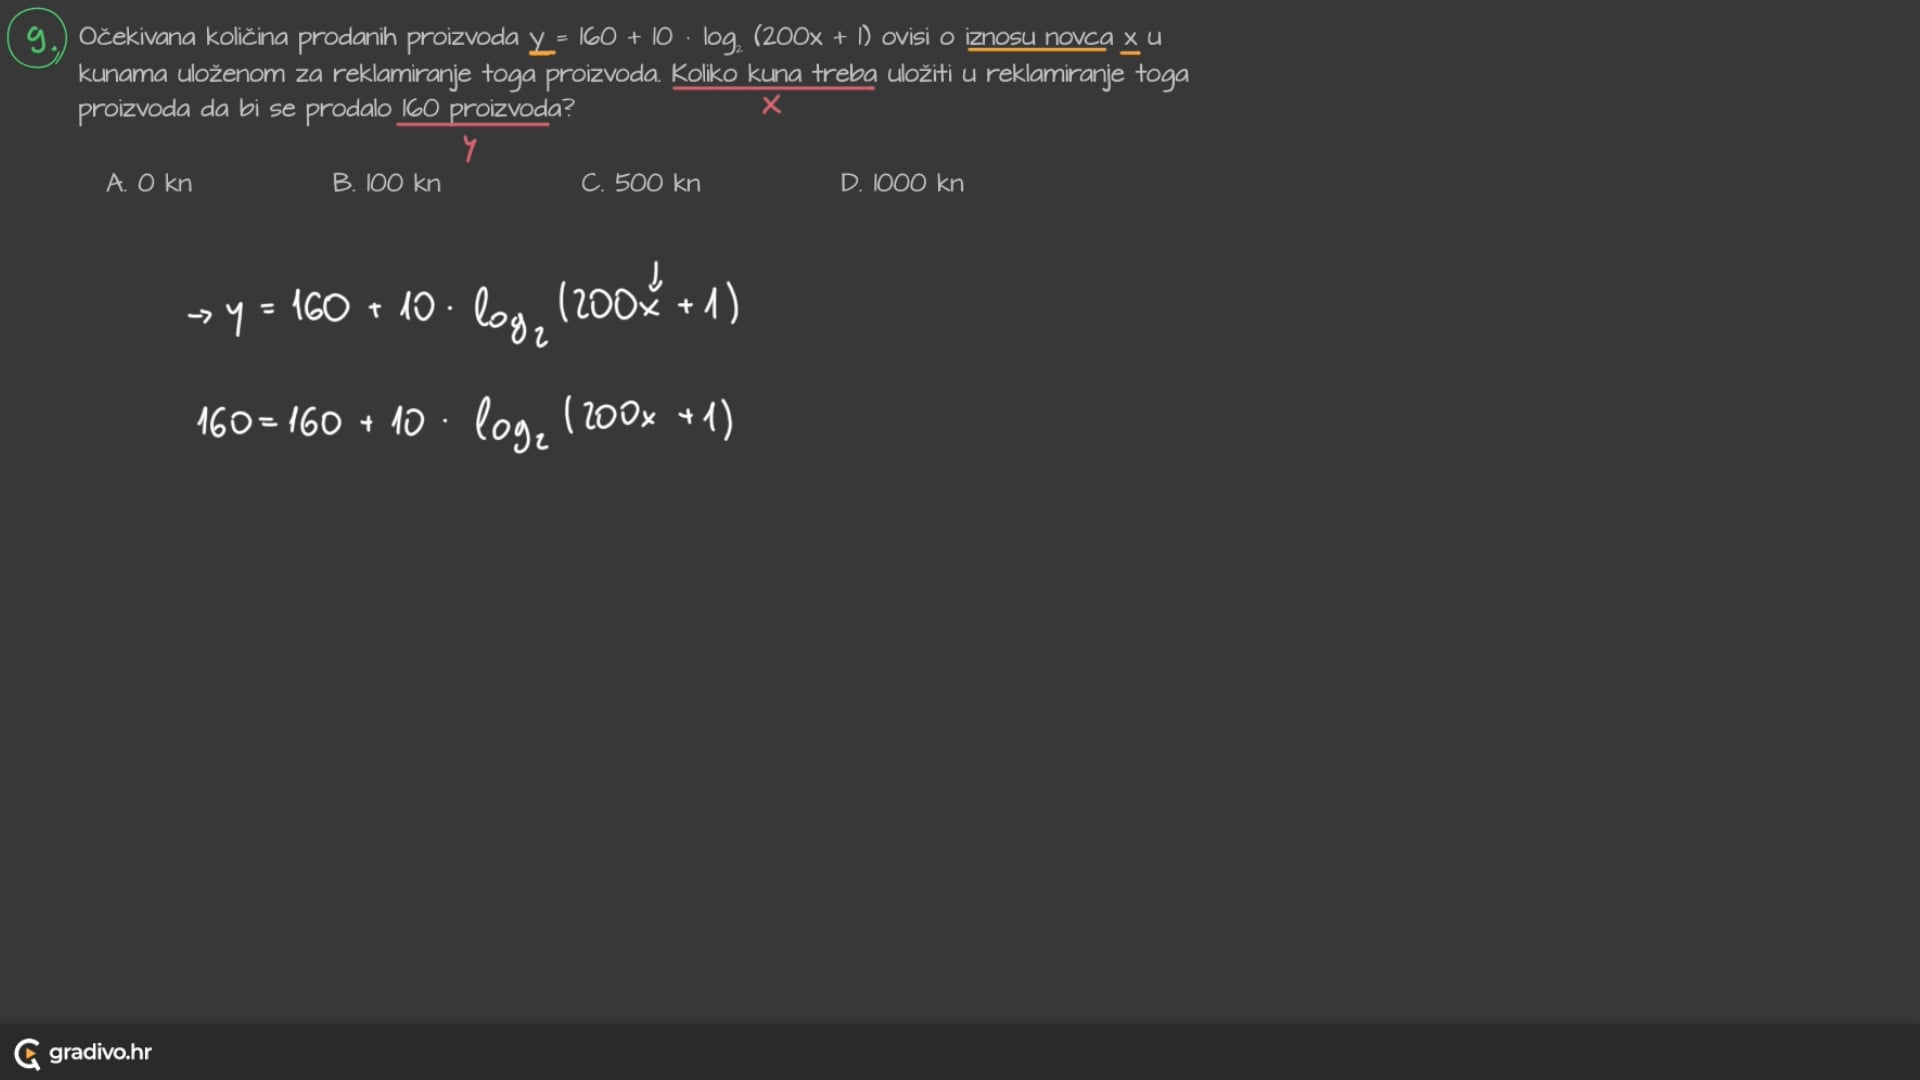Image resolution: width=1920 pixels, height=1080 pixels.
Task: Click the underlined x after 'iznosu novca'
Action: [1130, 39]
